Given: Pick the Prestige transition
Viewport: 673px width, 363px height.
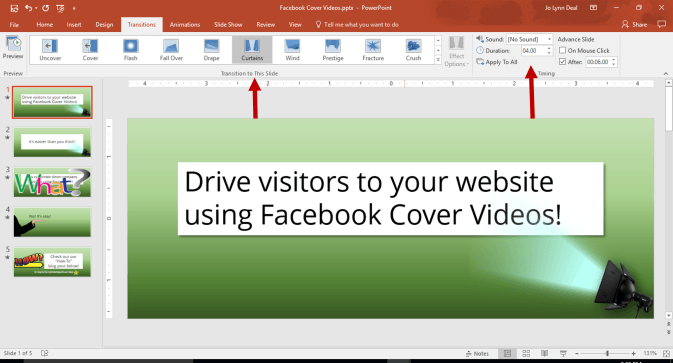Looking at the screenshot, I should [x=333, y=50].
